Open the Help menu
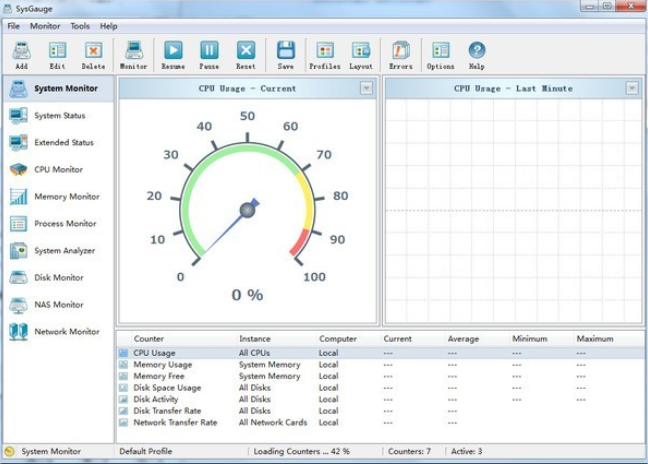The width and height of the screenshot is (648, 464). [109, 26]
